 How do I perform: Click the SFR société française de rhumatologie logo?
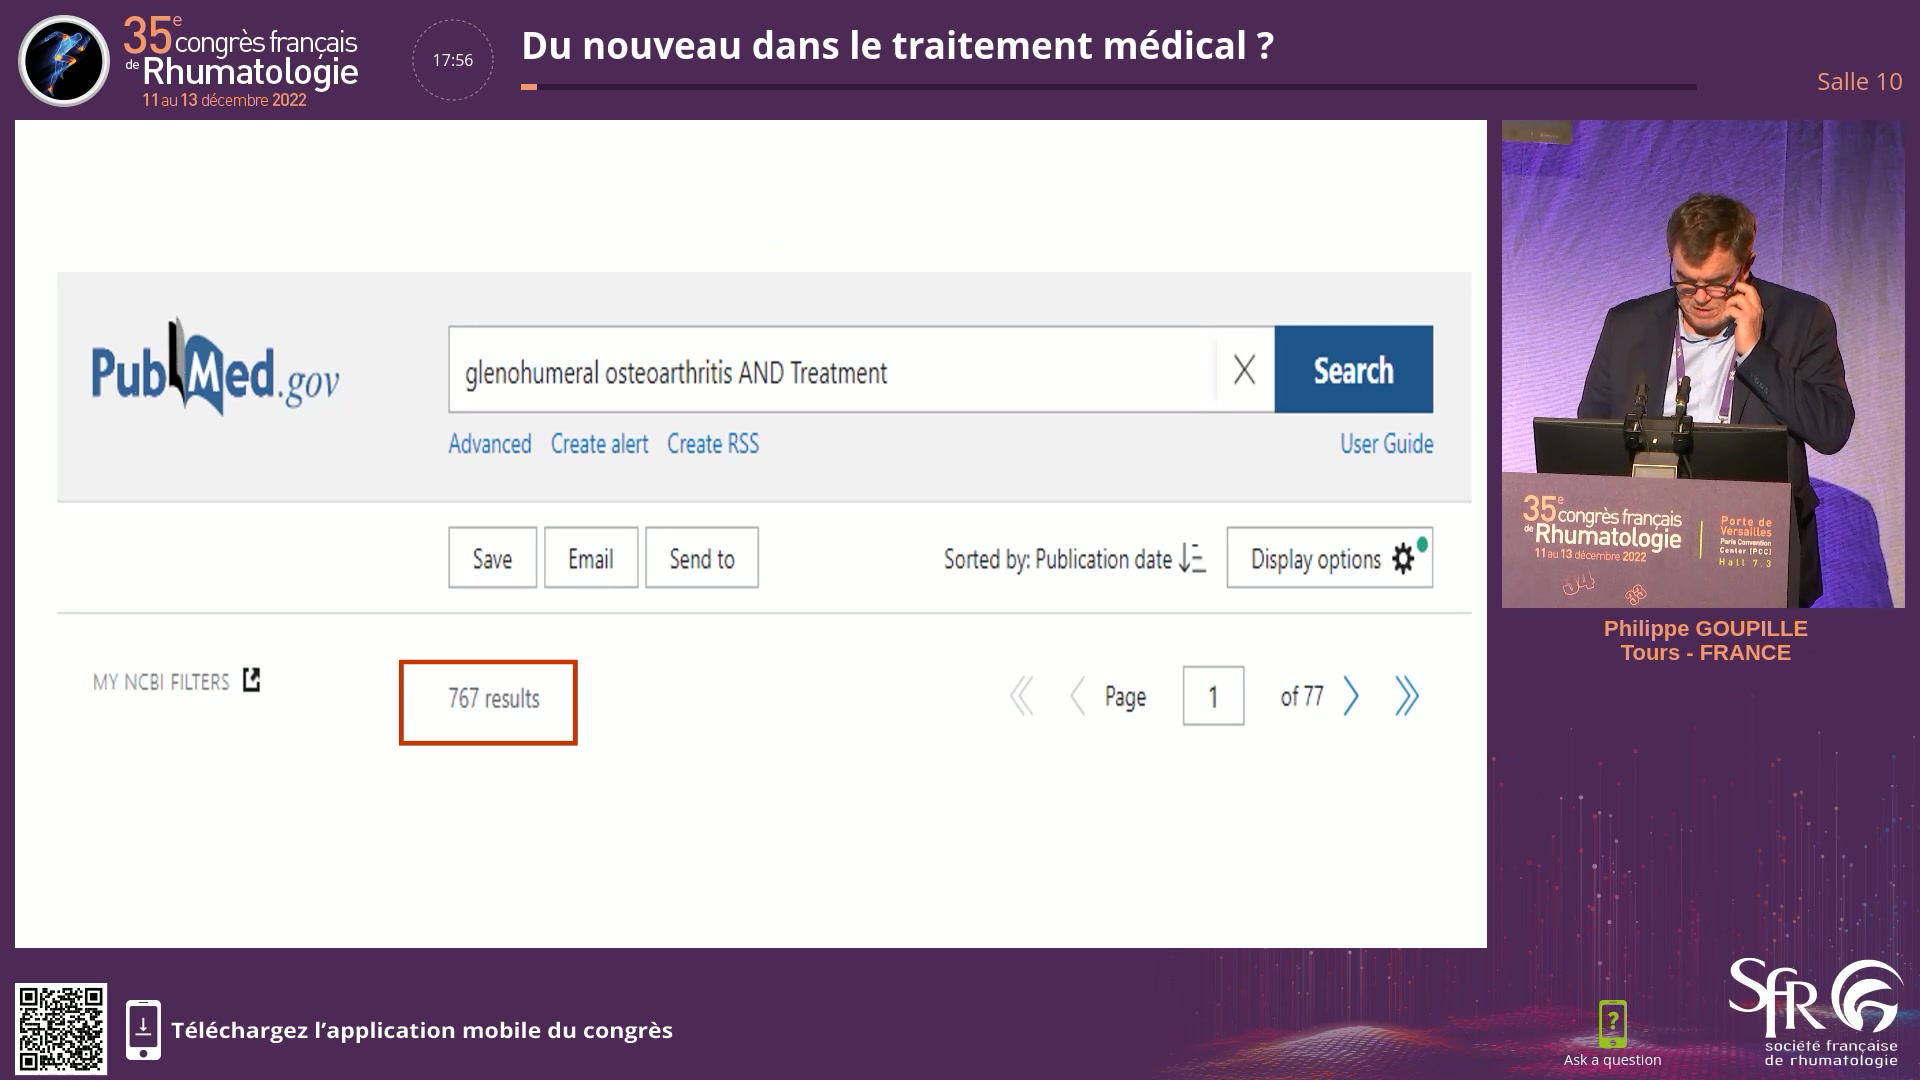(1817, 1013)
